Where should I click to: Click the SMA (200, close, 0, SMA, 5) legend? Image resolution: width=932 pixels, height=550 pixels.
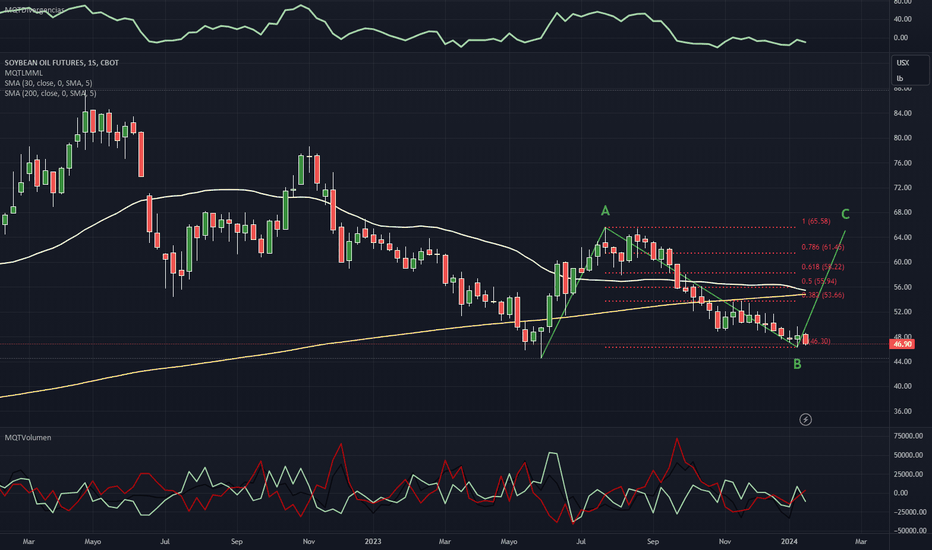51,93
